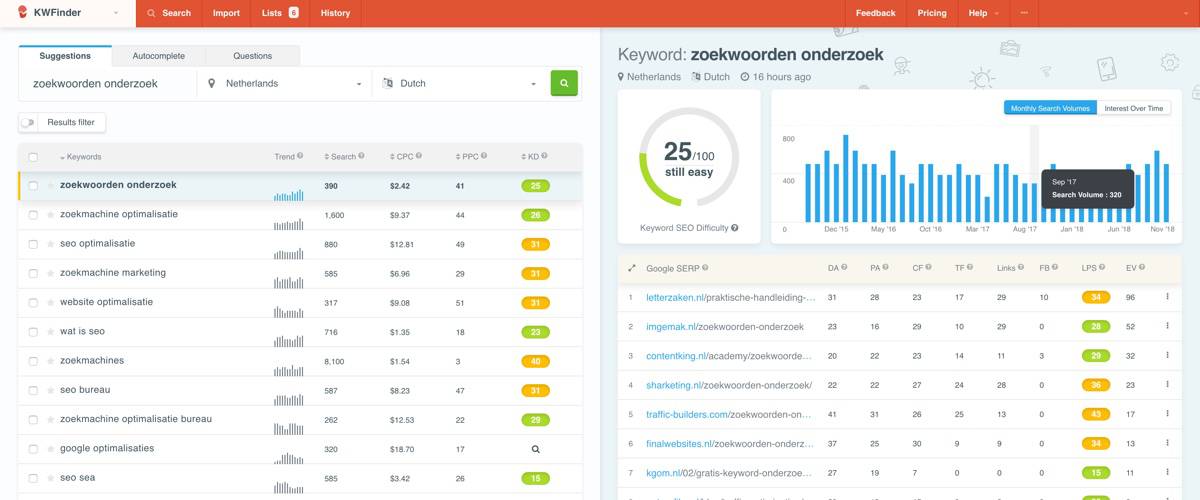Sort the table by Search column
This screenshot has height=500, width=1200.
tap(340, 157)
